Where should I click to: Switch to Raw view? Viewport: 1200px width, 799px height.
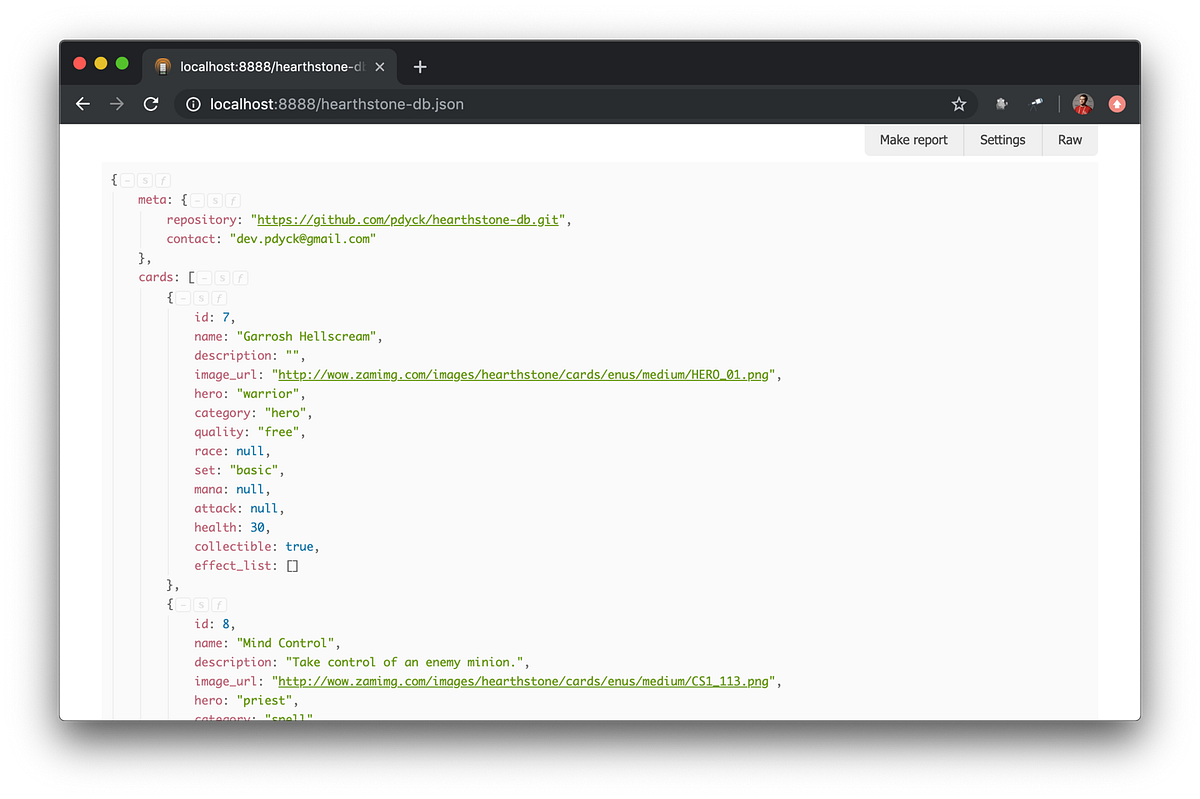pyautogui.click(x=1069, y=139)
